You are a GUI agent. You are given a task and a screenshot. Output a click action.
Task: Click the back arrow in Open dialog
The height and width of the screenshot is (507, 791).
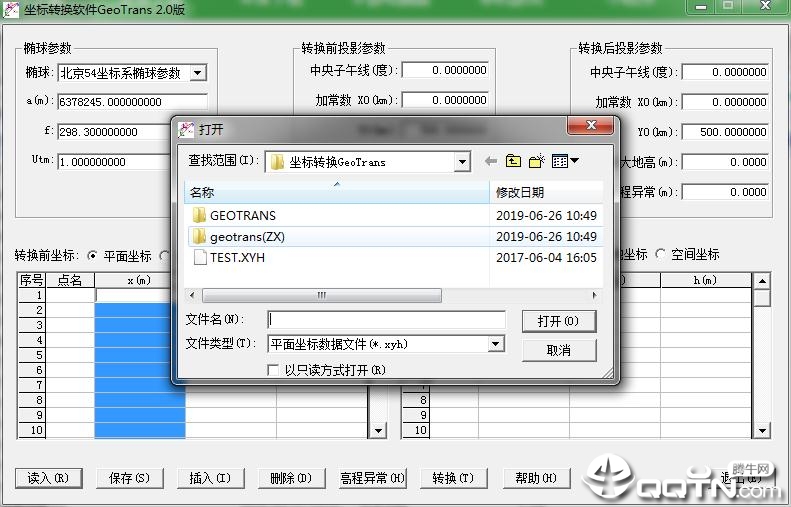tap(490, 161)
